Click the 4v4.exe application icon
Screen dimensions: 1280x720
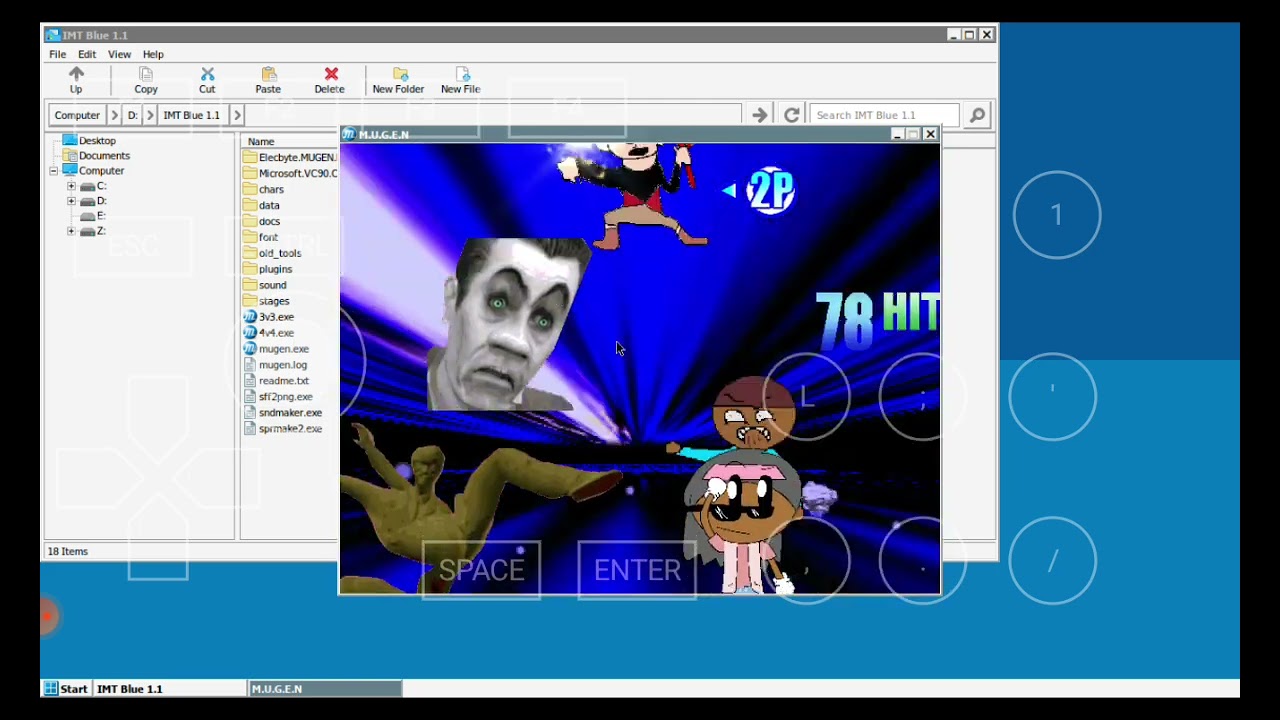coord(250,333)
